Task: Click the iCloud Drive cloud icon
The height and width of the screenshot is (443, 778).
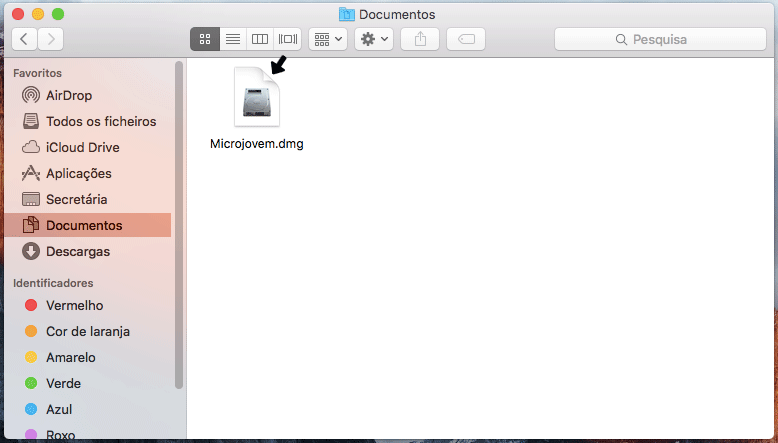Action: coord(31,147)
